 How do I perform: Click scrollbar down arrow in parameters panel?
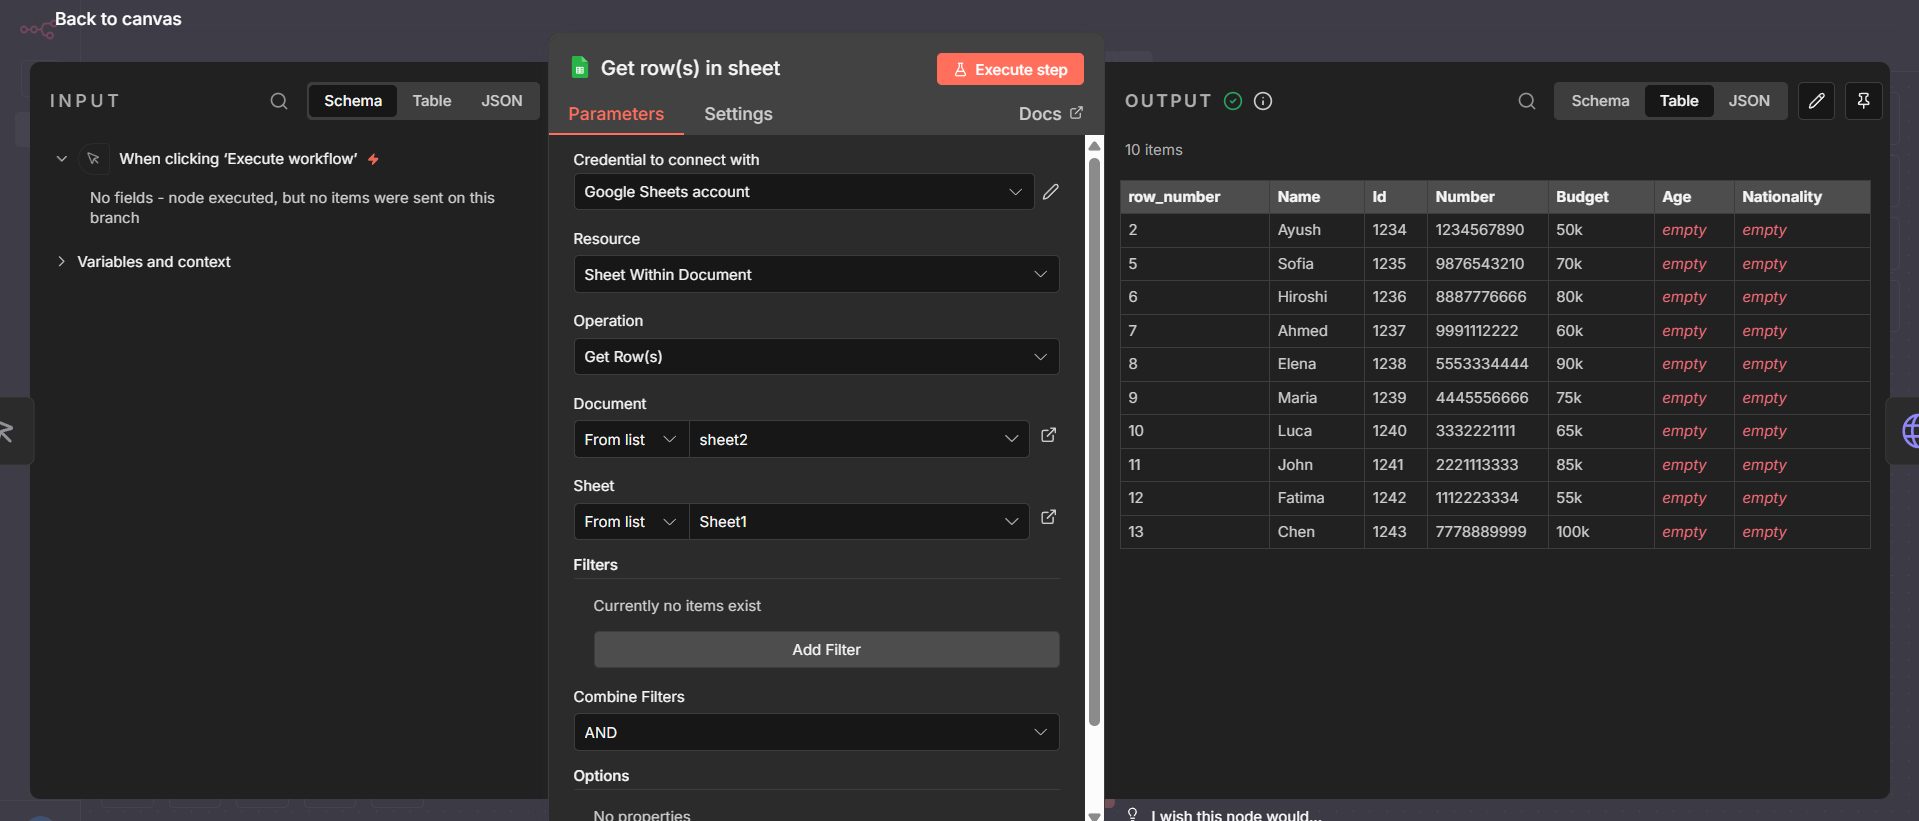click(x=1094, y=815)
